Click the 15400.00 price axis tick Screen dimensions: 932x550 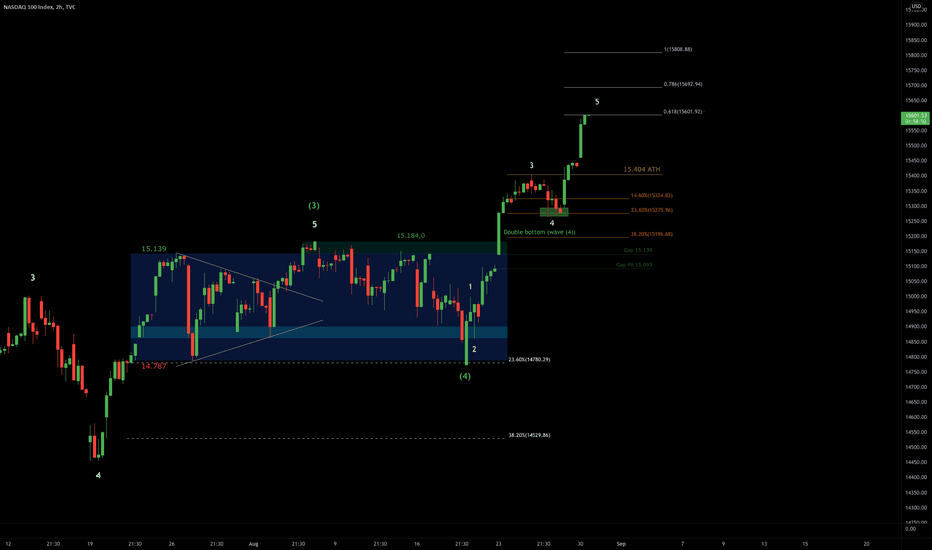(915, 176)
